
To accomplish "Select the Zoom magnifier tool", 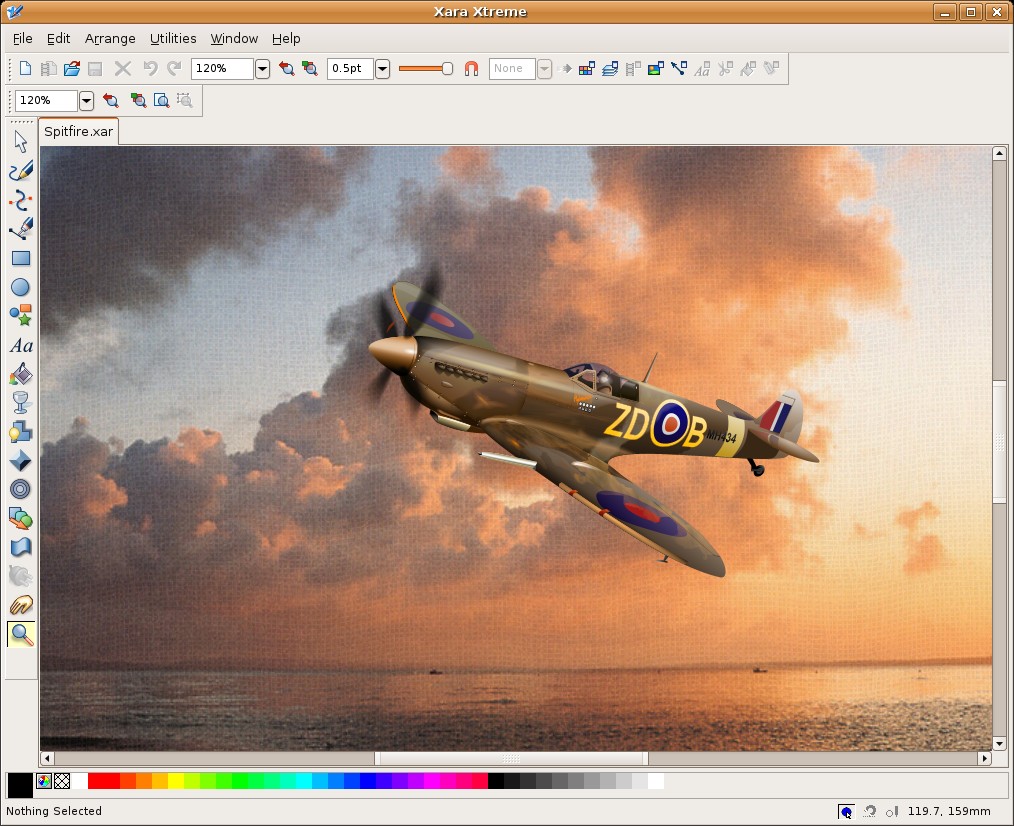I will (21, 635).
